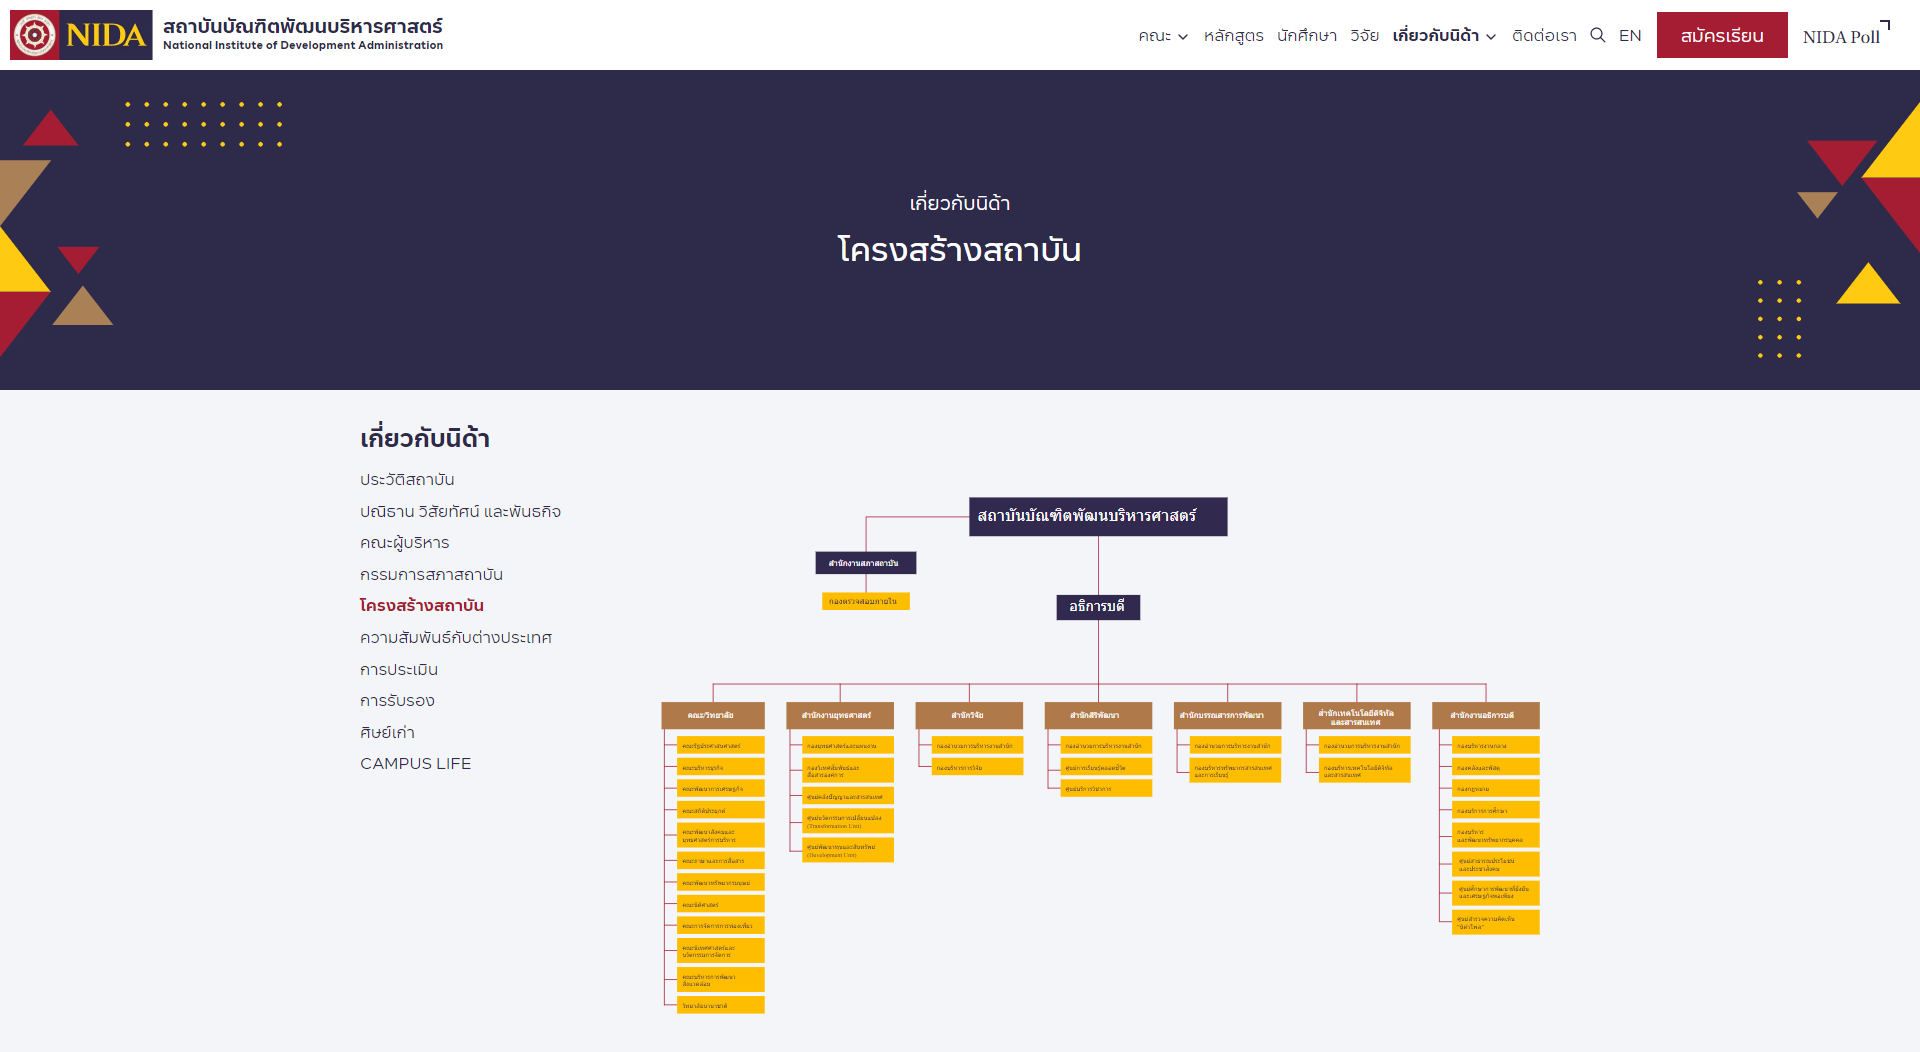Open CAMPUS LIFE sidebar link
Viewport: 1920px width, 1052px height.
tap(415, 764)
